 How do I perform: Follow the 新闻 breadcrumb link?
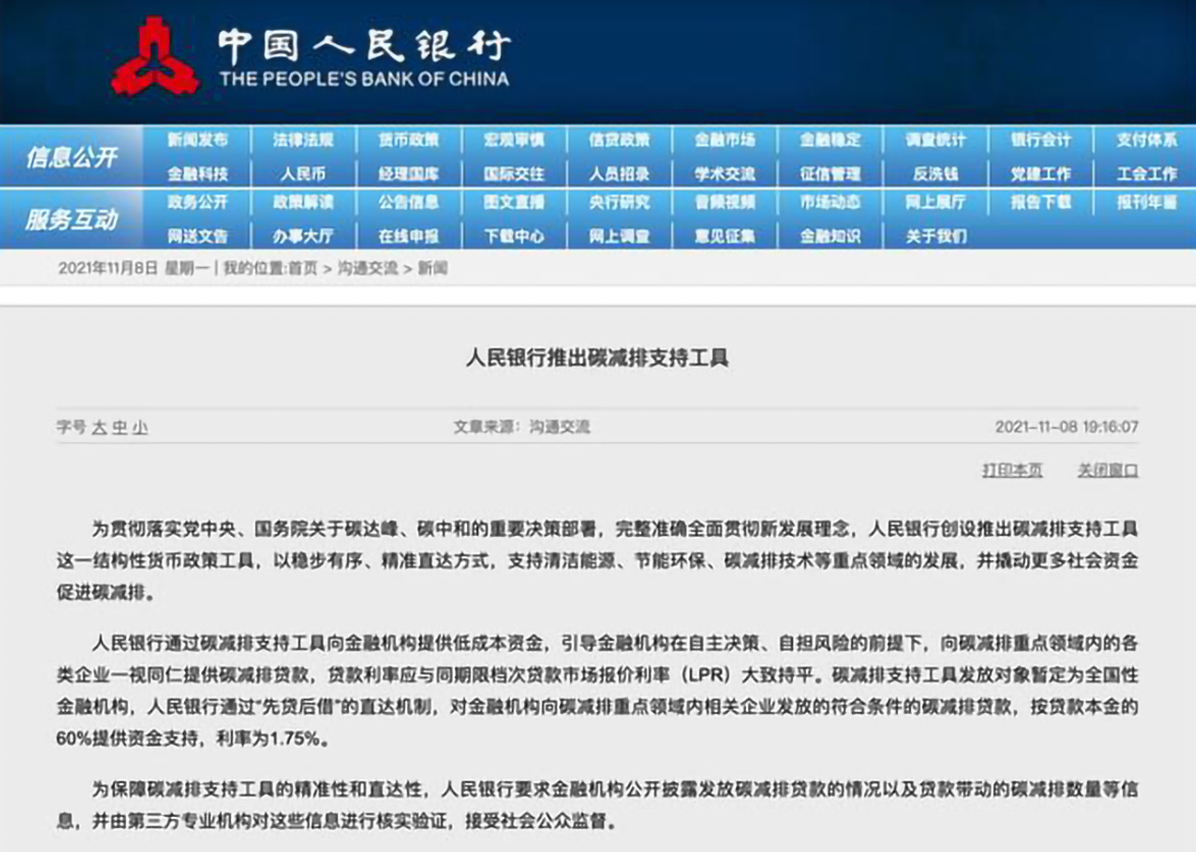[432, 268]
